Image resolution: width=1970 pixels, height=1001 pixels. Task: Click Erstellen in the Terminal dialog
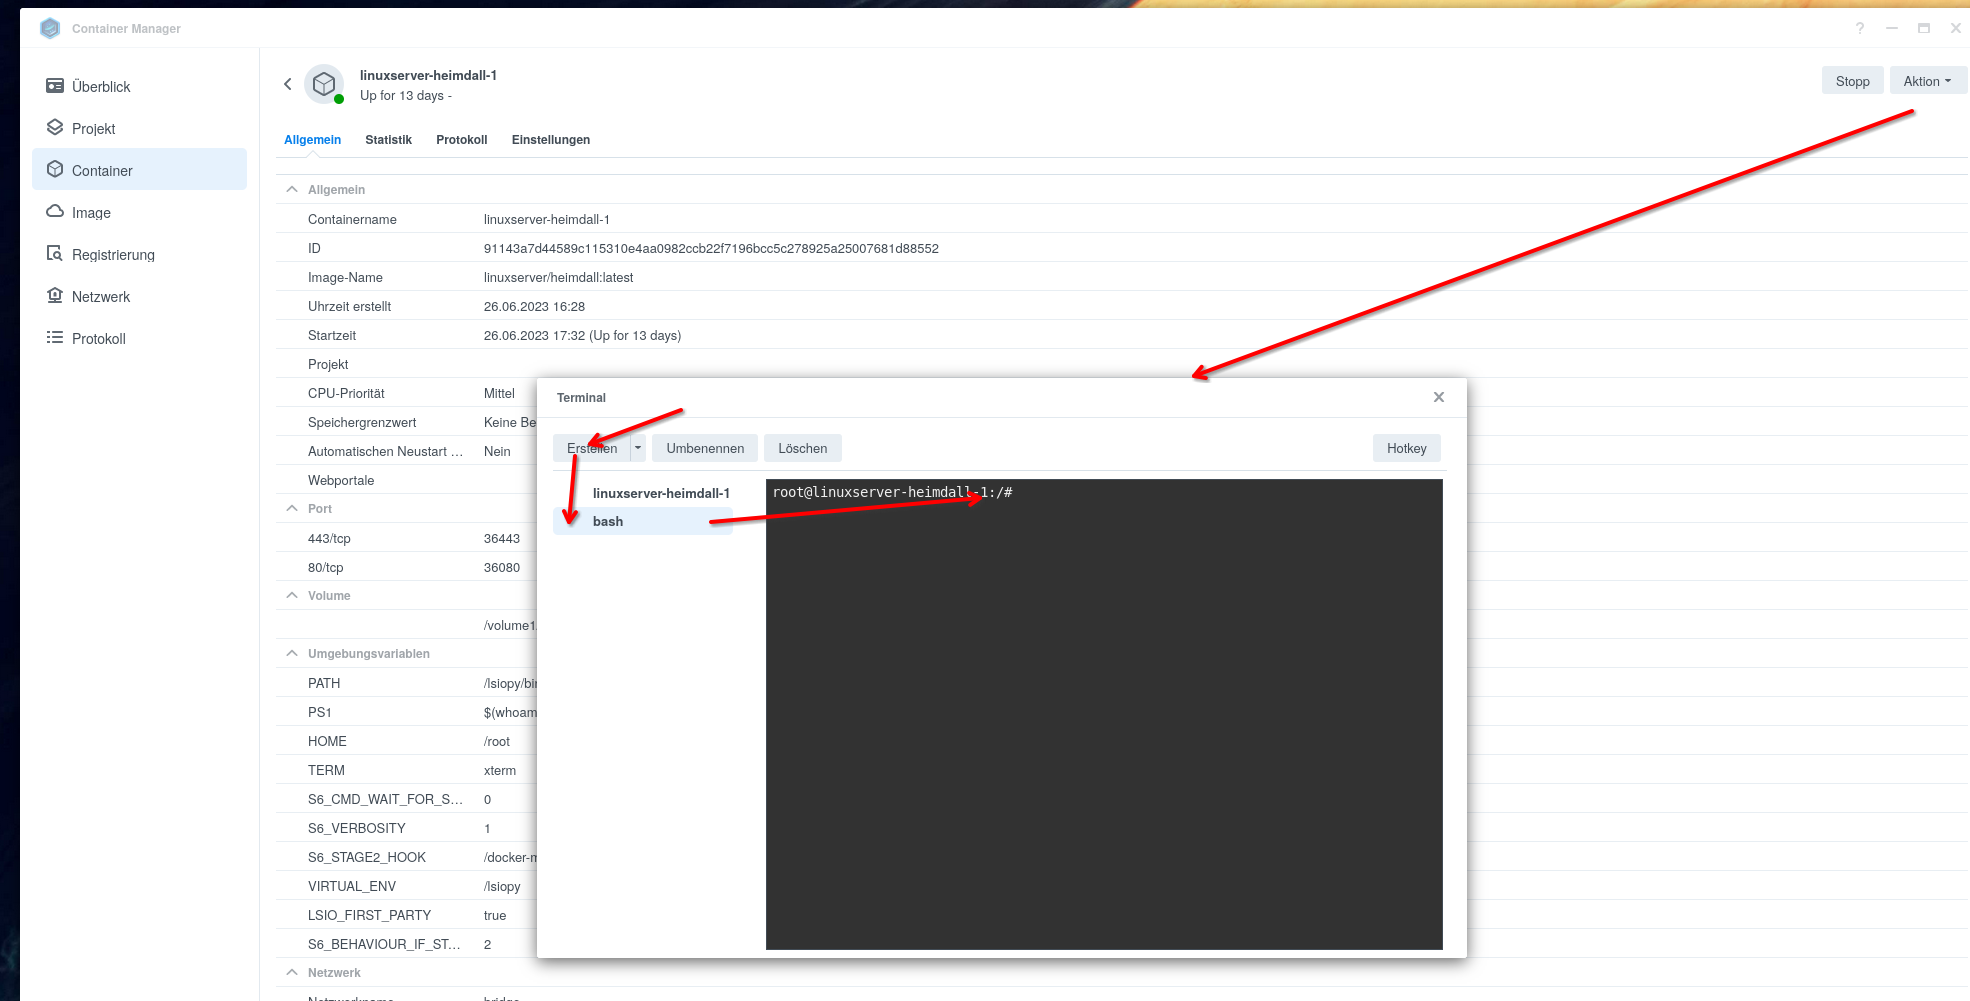(591, 448)
